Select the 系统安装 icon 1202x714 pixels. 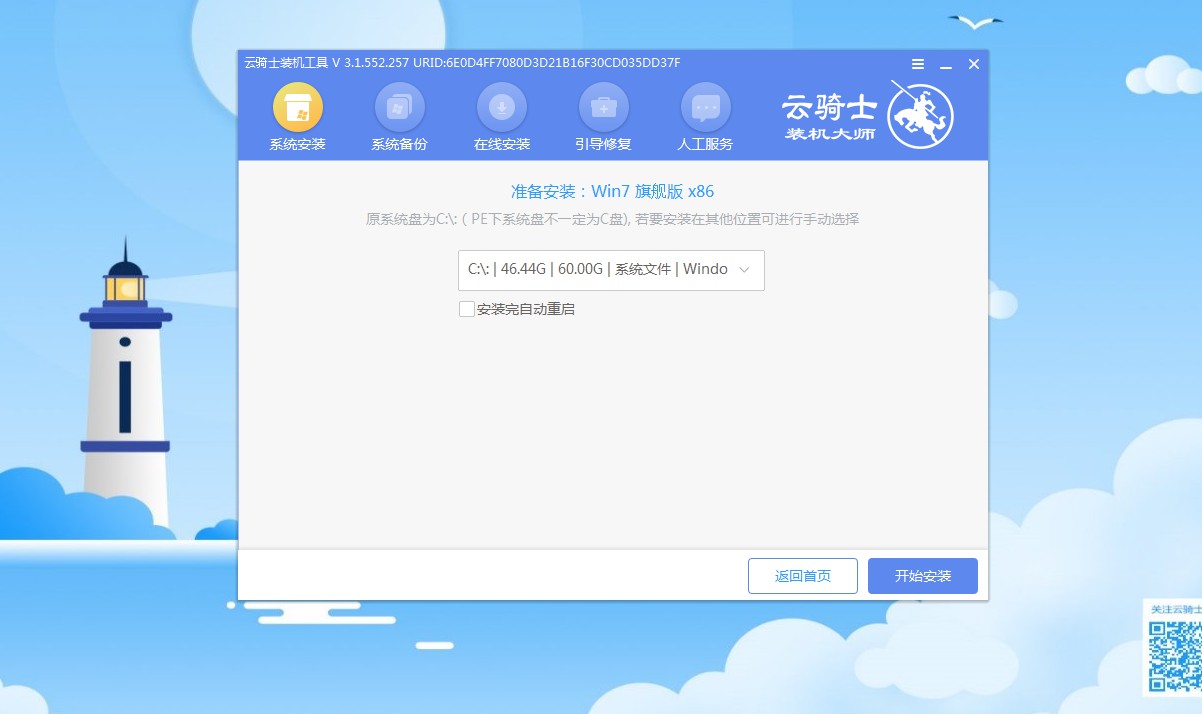click(298, 107)
